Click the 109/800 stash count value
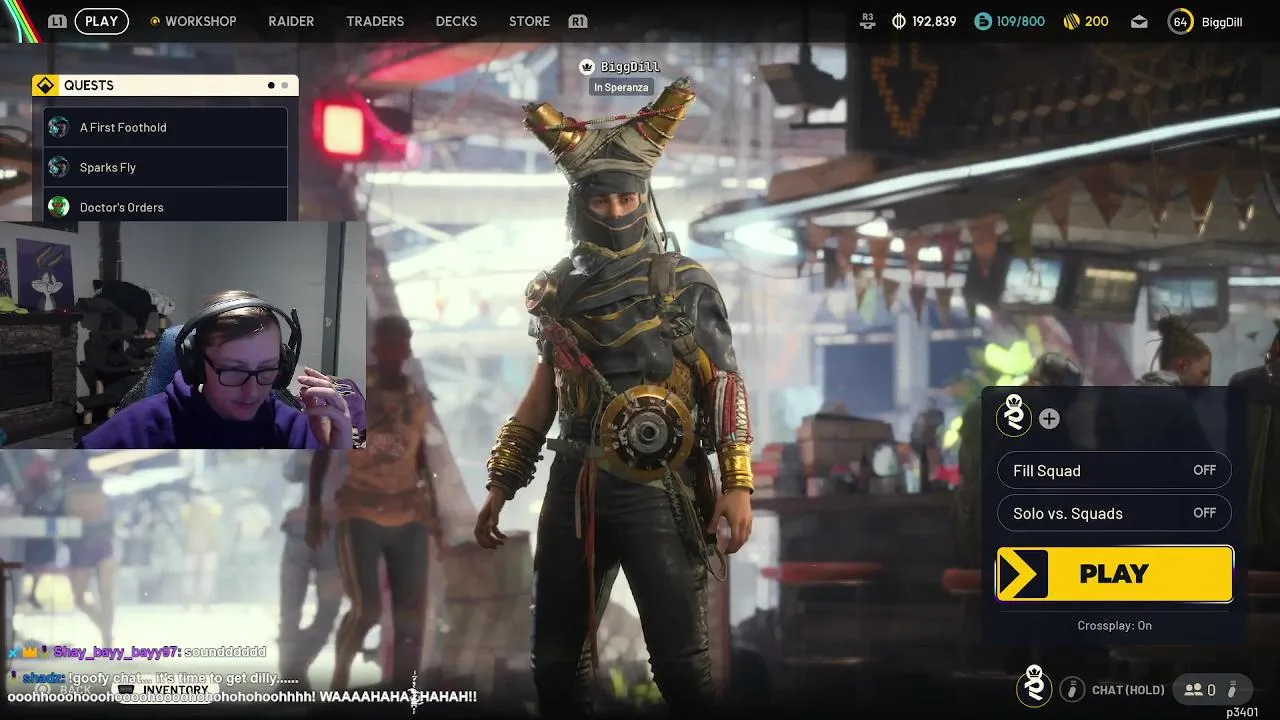The image size is (1280, 720). [x=1020, y=21]
